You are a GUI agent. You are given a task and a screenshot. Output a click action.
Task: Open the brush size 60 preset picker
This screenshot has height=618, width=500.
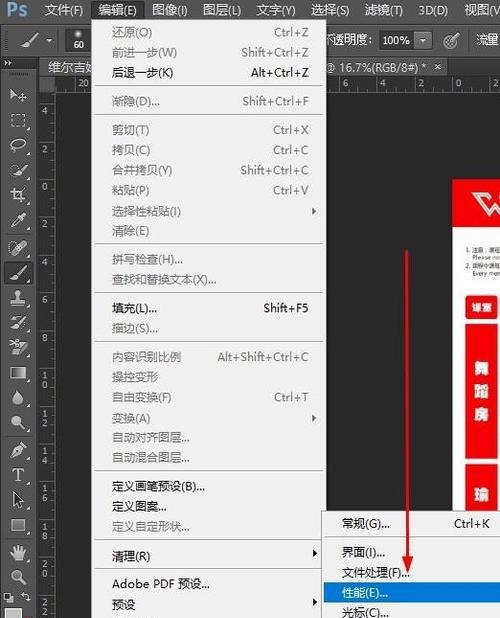[78, 40]
